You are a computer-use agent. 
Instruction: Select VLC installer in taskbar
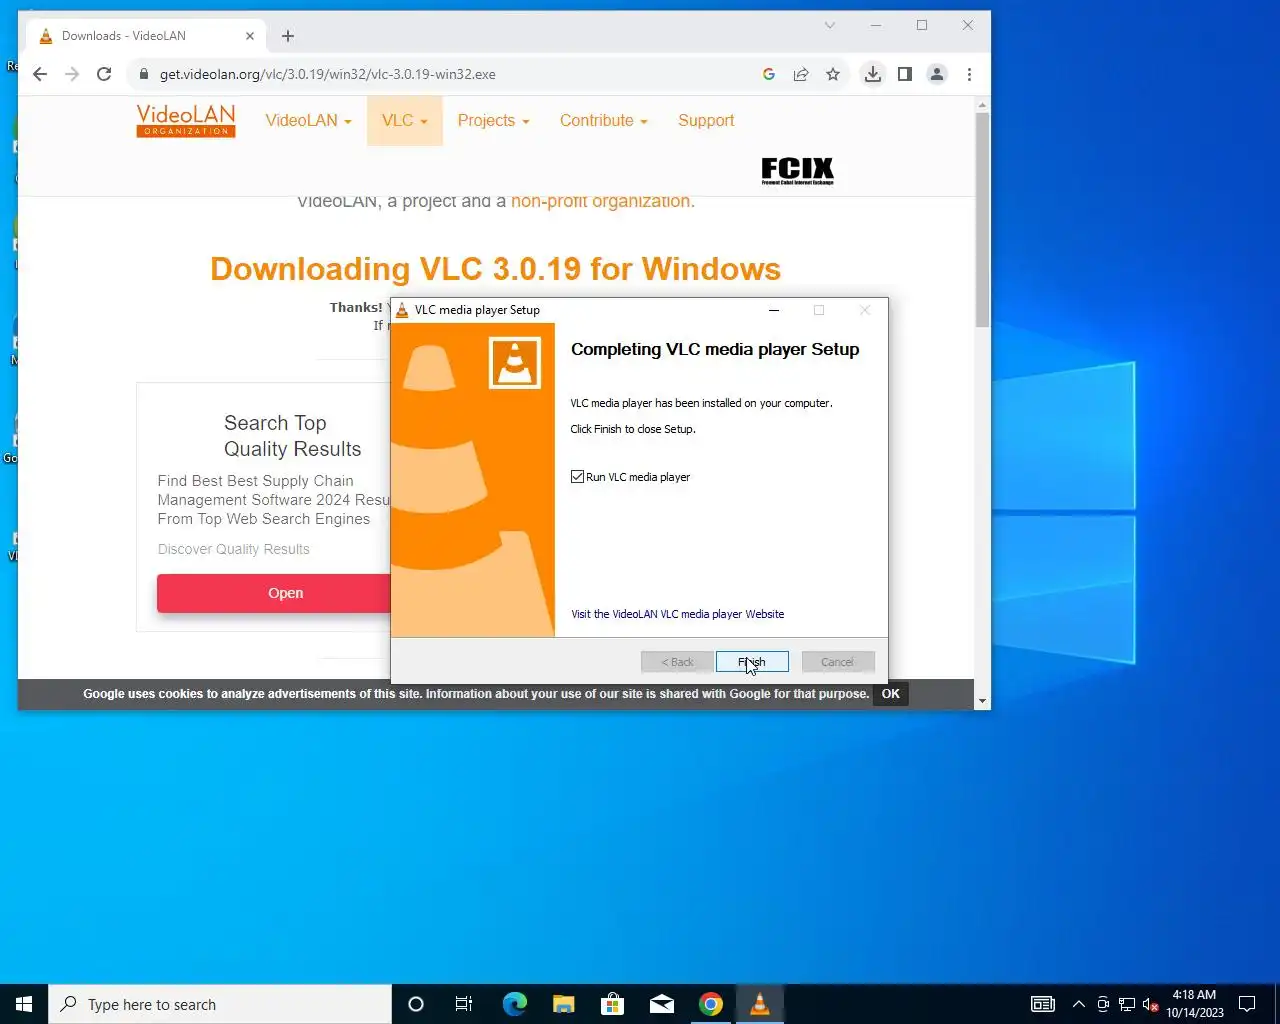[760, 1004]
